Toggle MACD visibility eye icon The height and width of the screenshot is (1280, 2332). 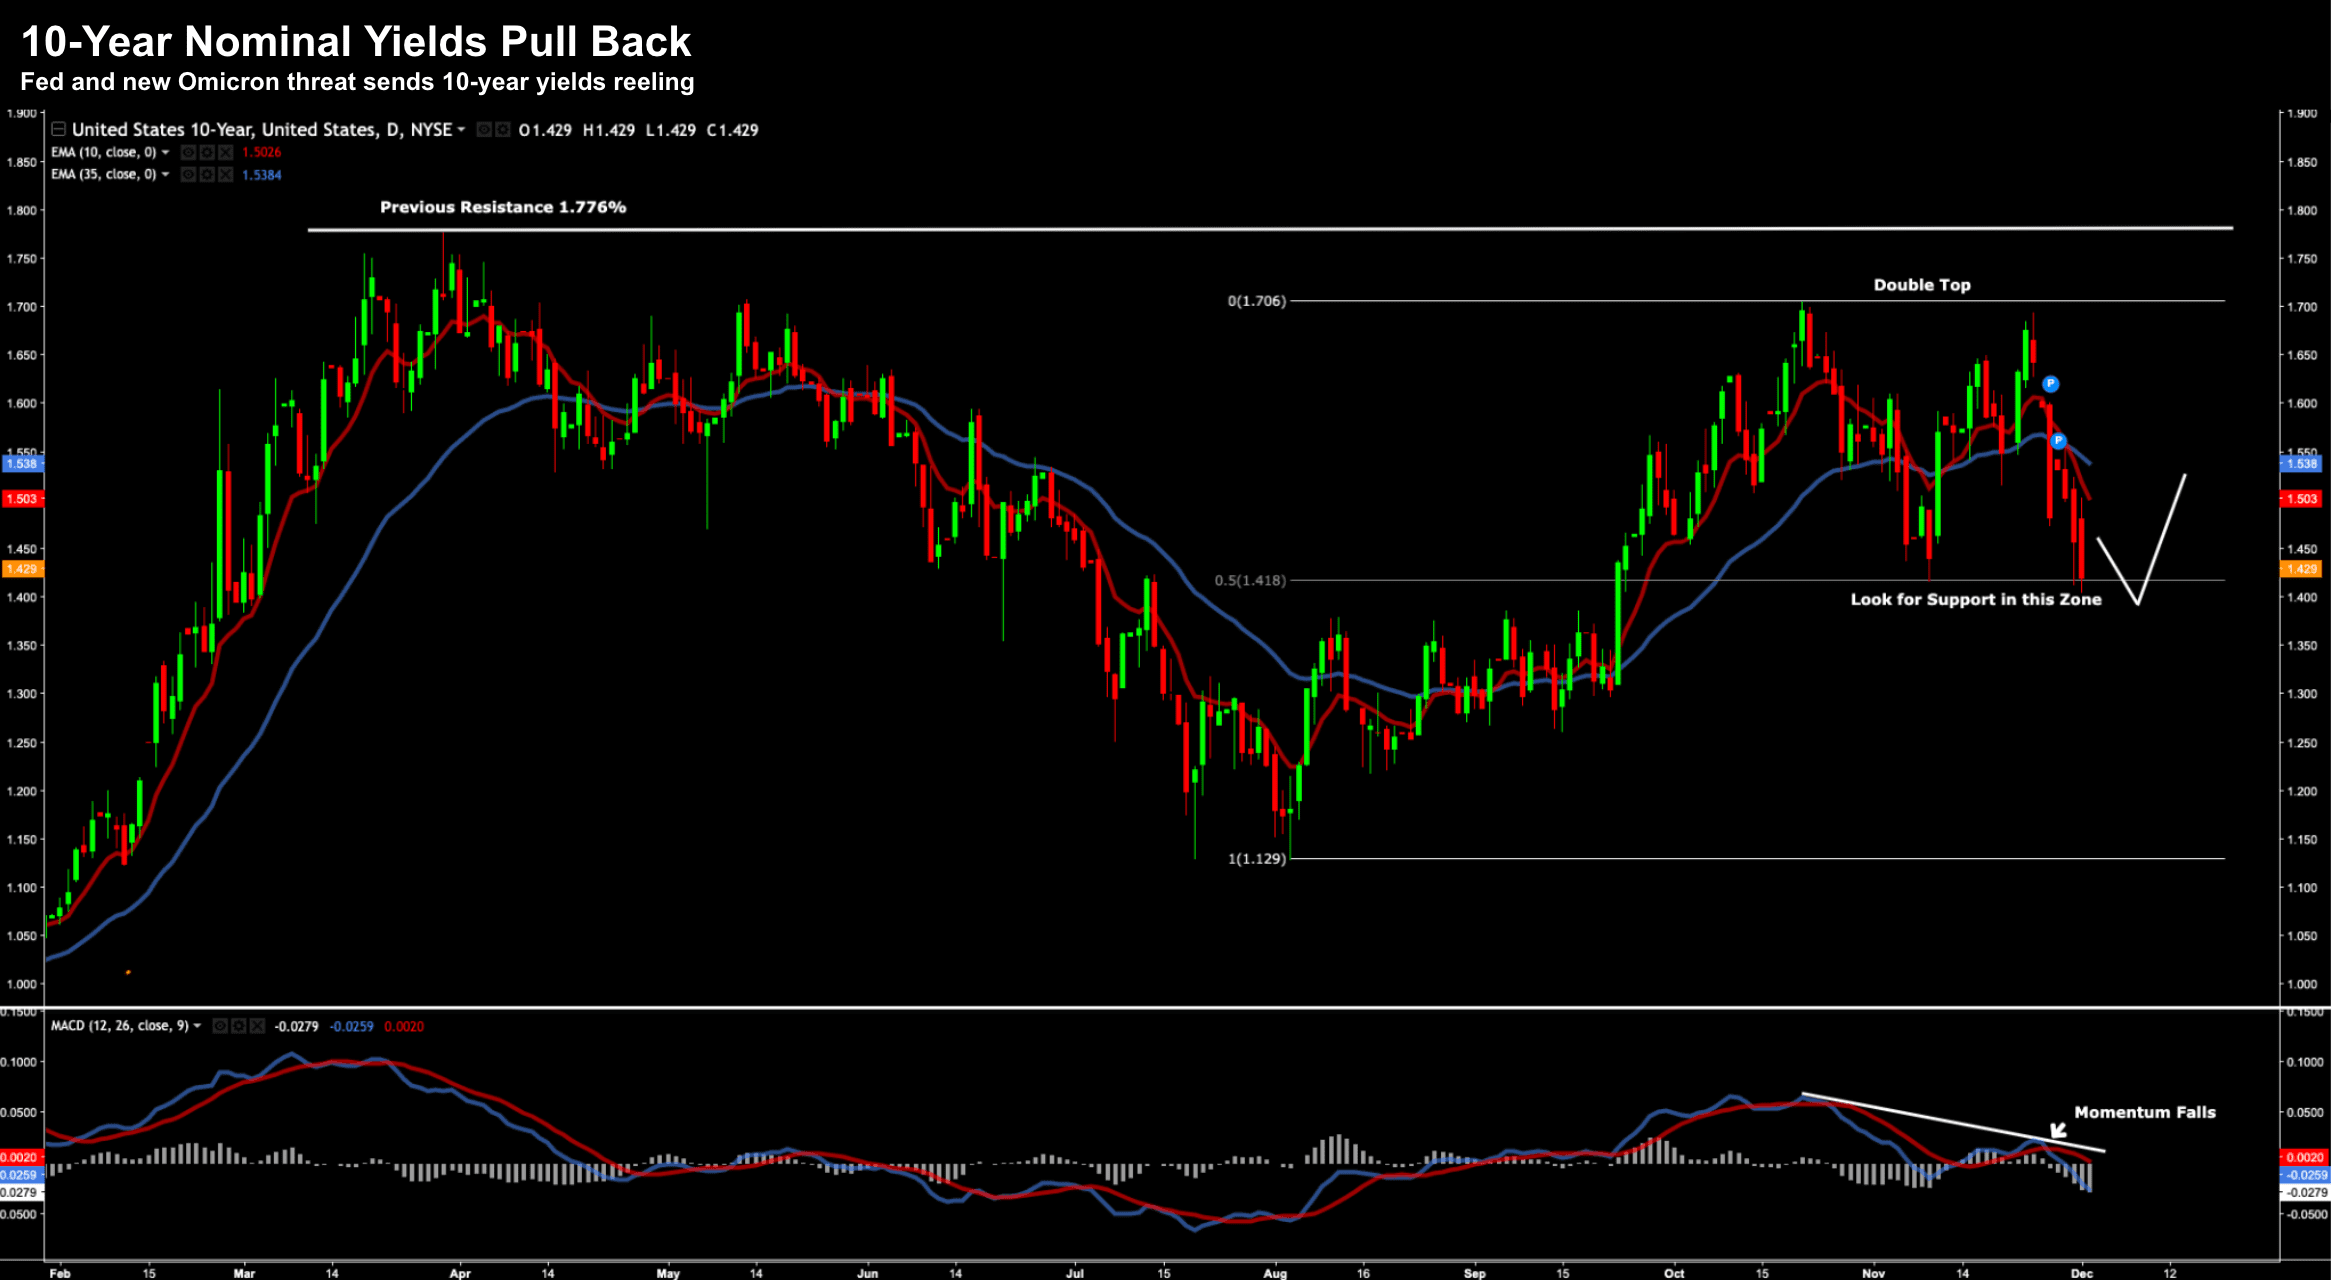pyautogui.click(x=220, y=1026)
